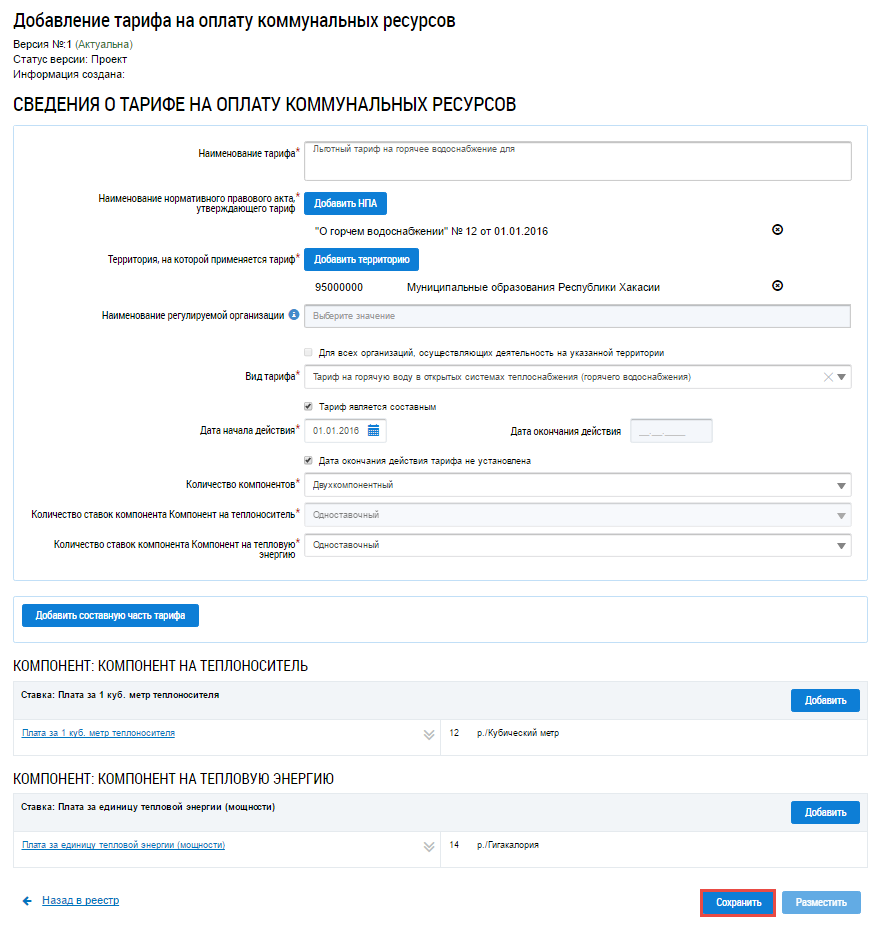Click into Наименование тарифа text field

tap(577, 161)
